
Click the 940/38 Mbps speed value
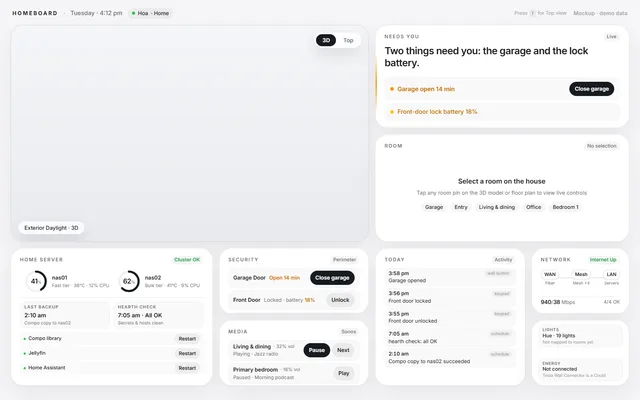pyautogui.click(x=558, y=302)
